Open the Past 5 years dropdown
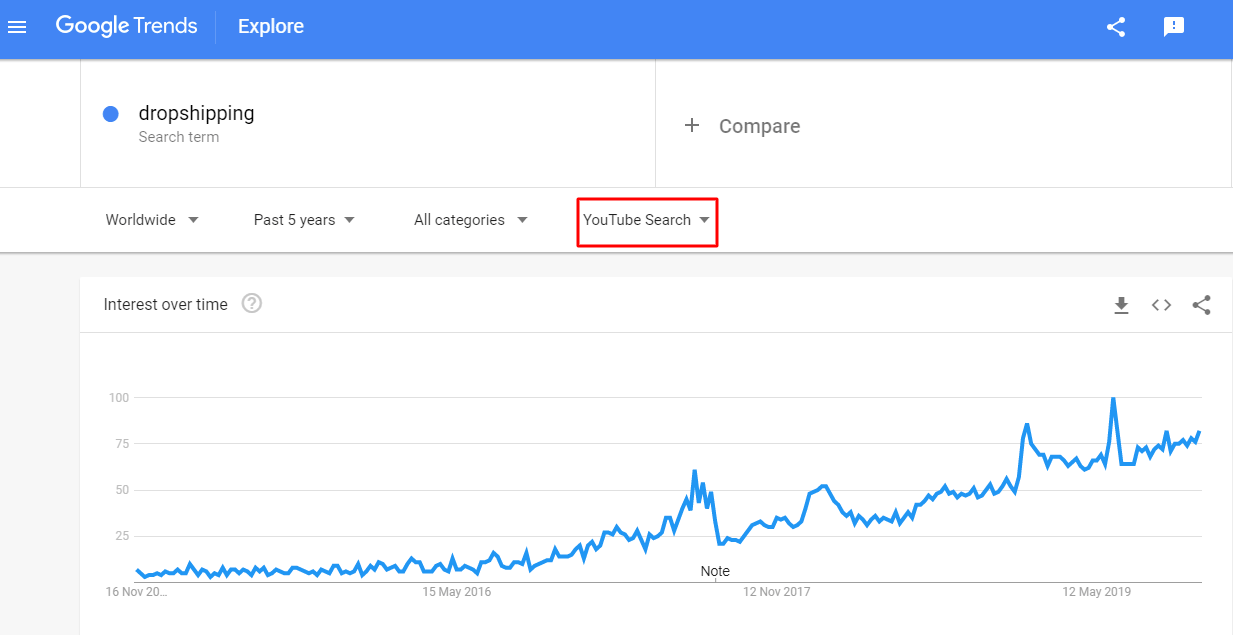The width and height of the screenshot is (1233, 635). point(304,220)
